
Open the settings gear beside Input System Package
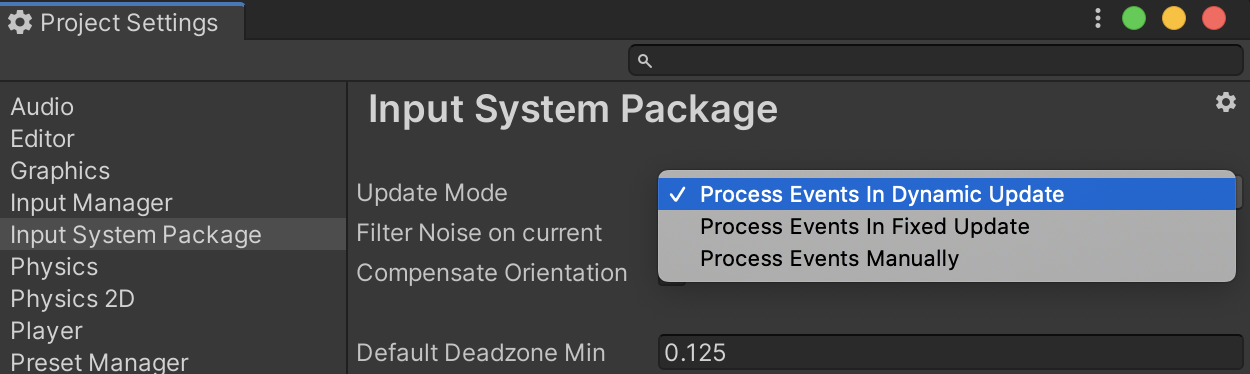(1225, 102)
